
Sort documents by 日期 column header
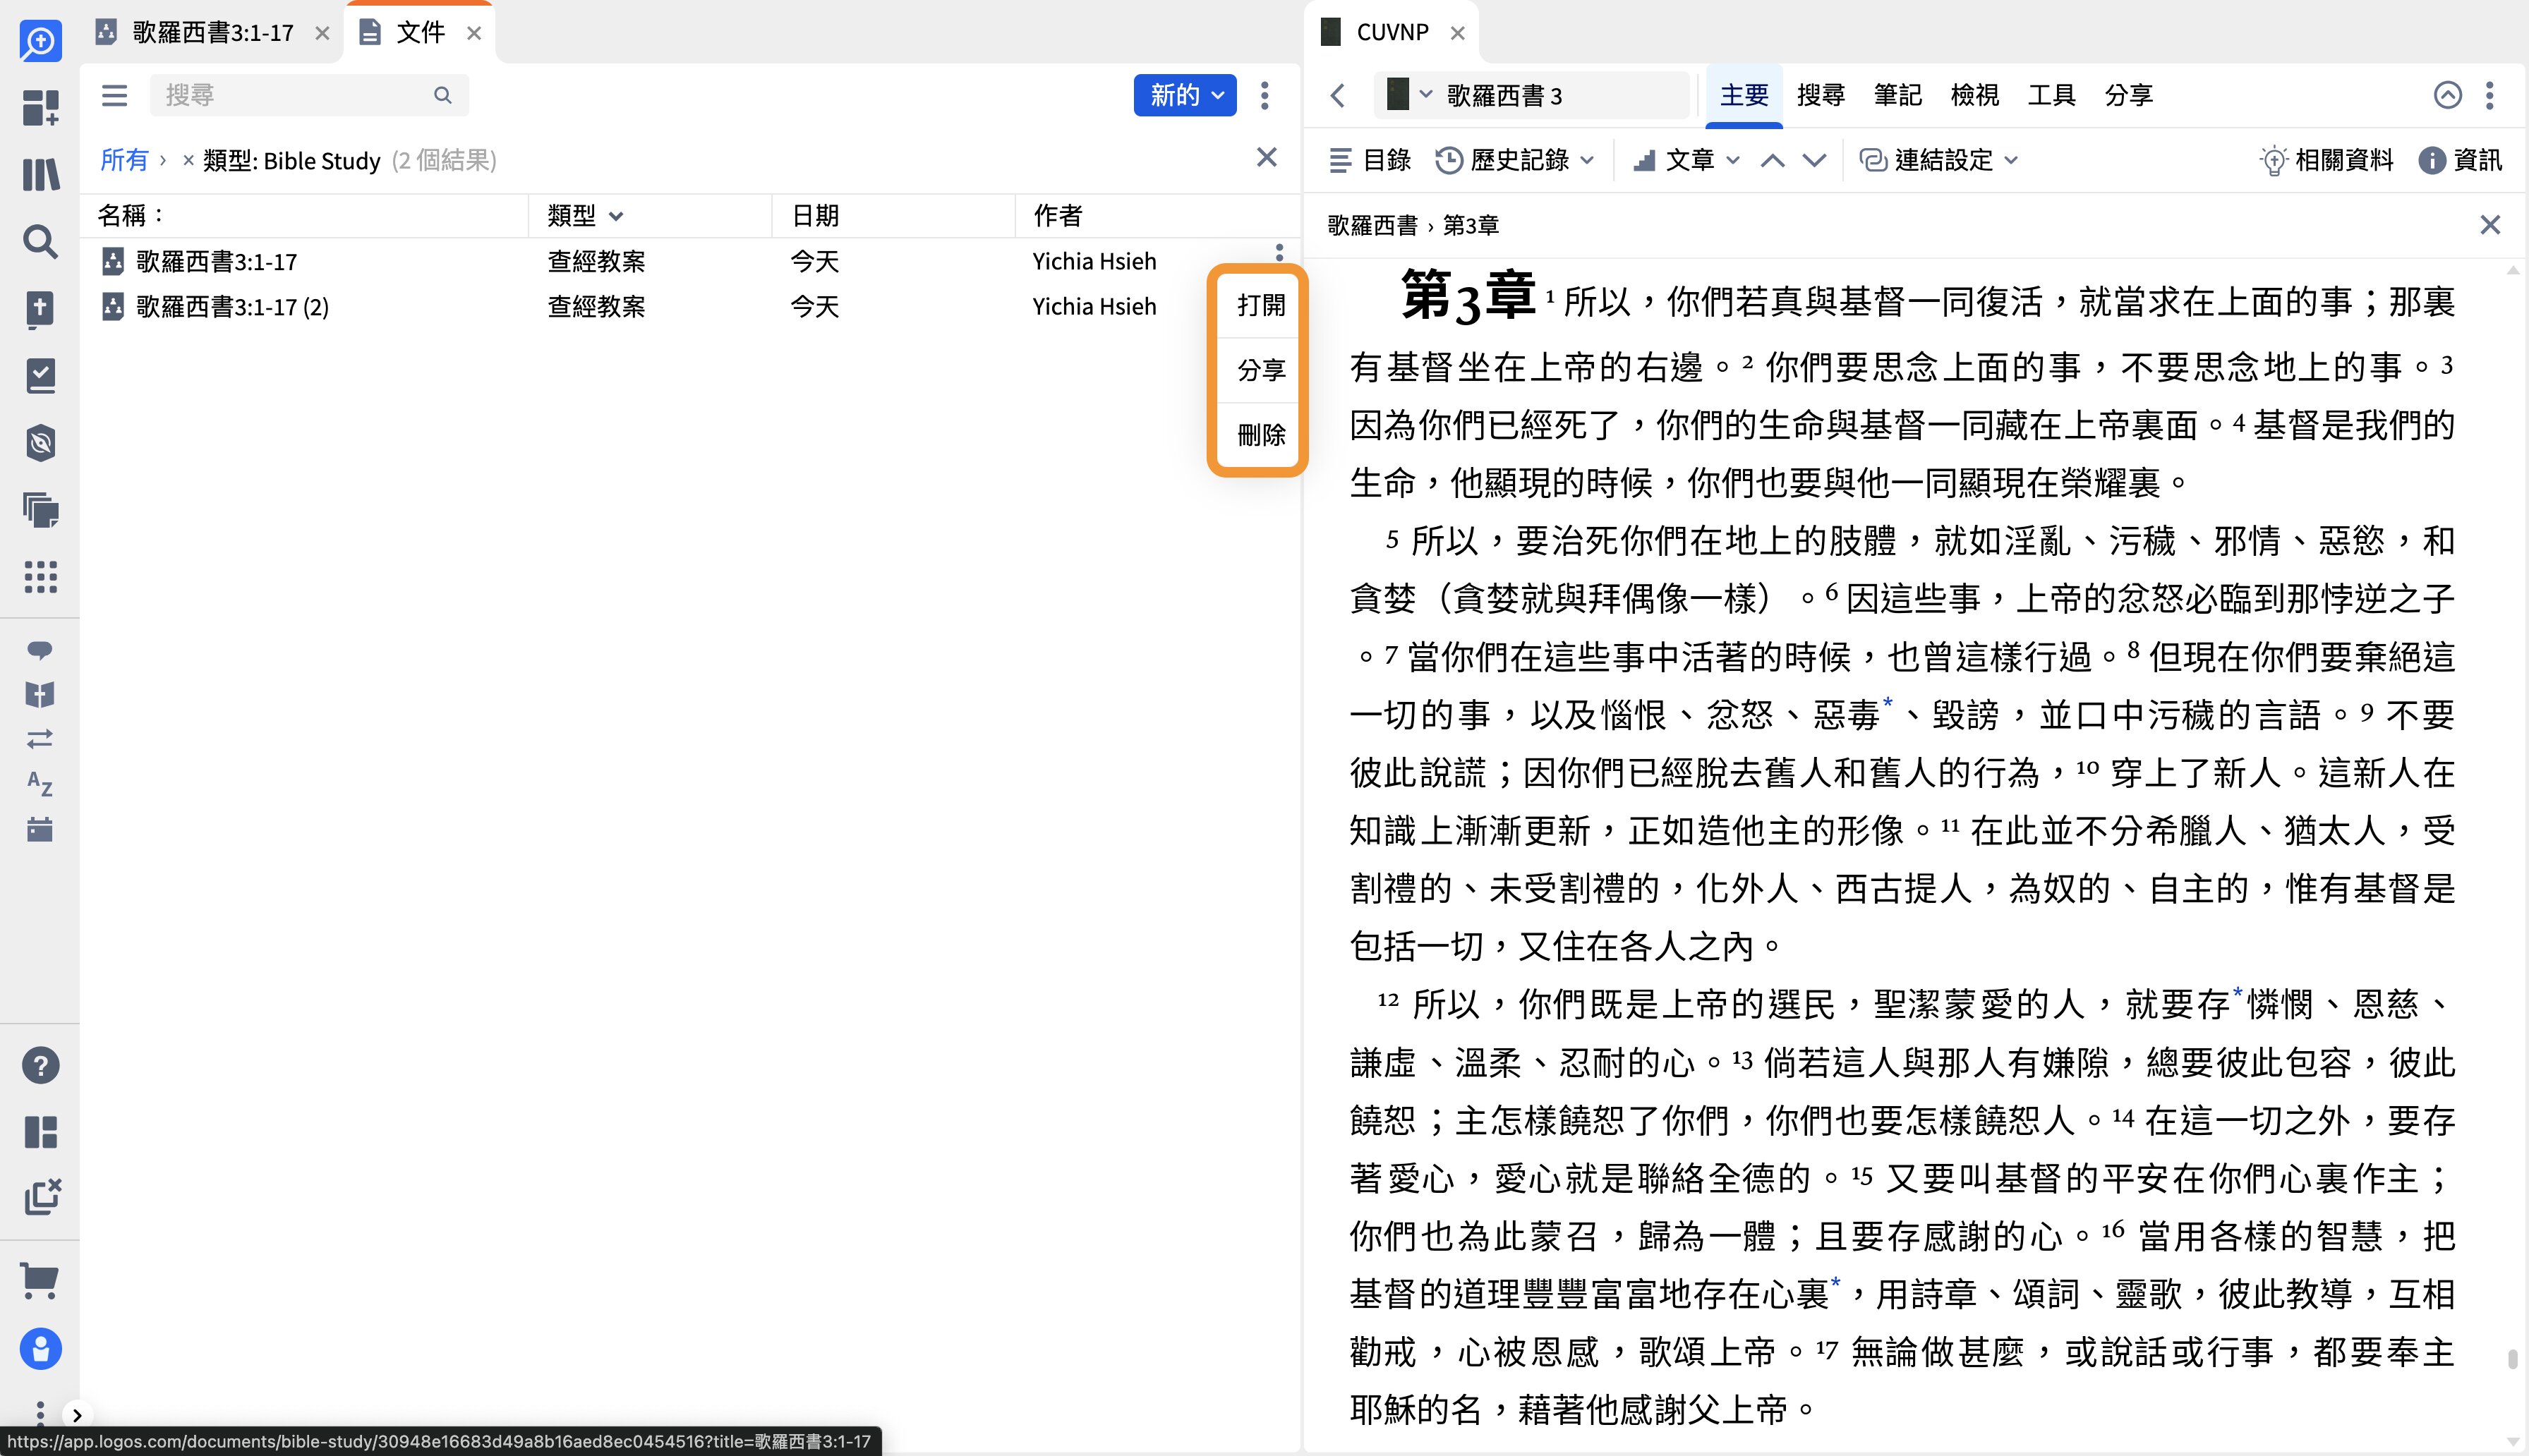(x=815, y=215)
